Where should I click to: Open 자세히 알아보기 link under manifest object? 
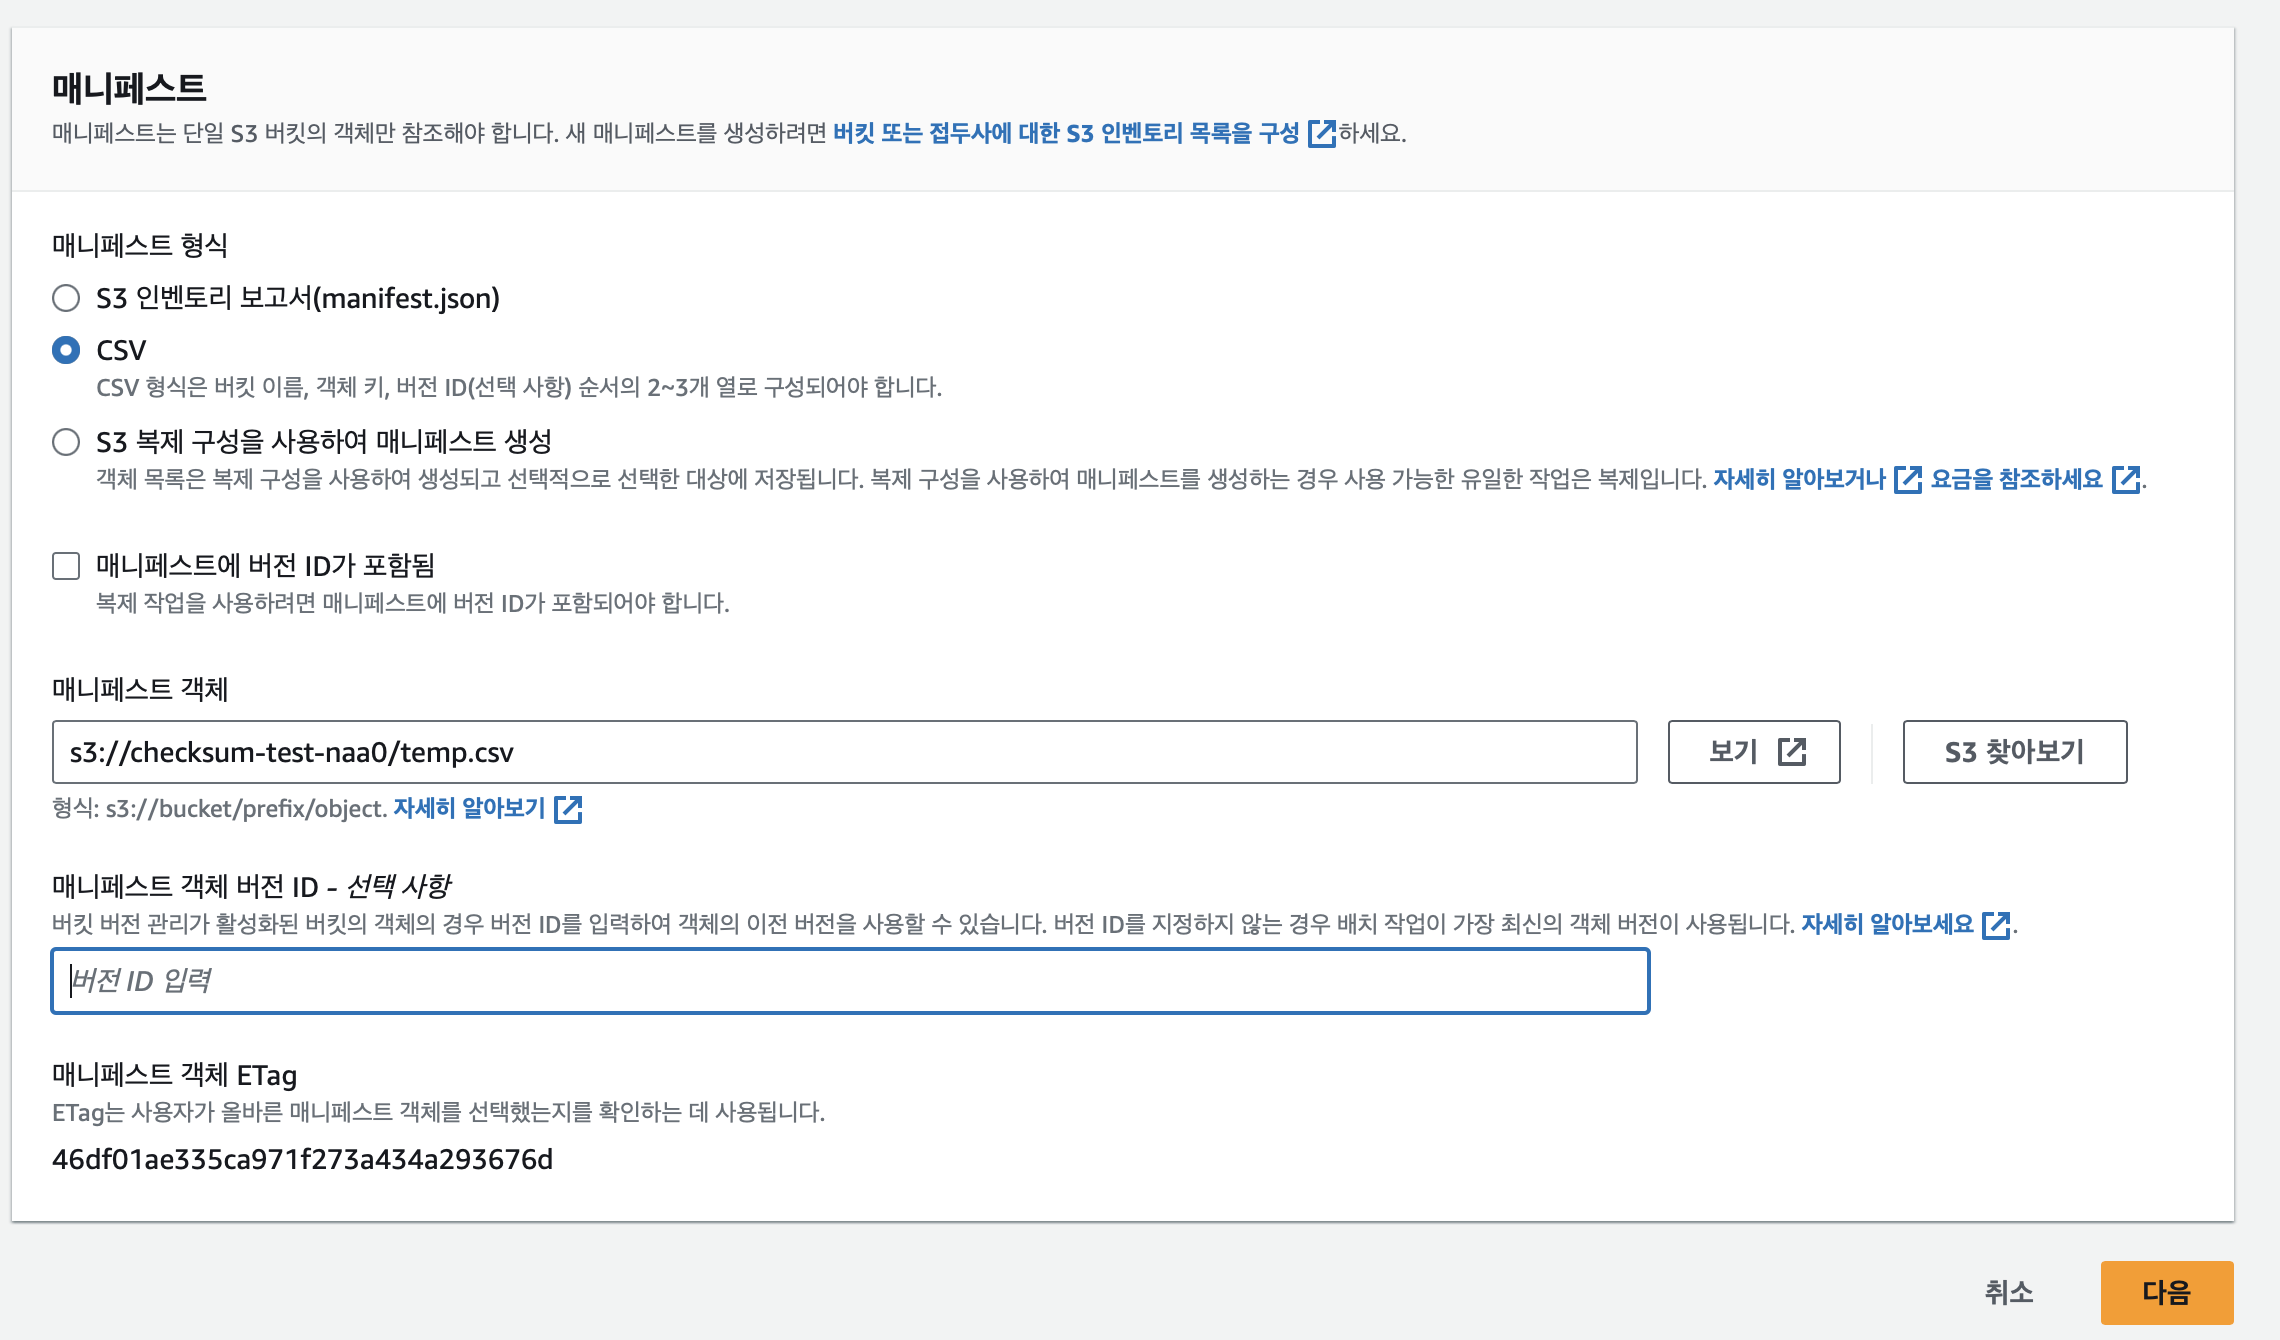[x=469, y=808]
